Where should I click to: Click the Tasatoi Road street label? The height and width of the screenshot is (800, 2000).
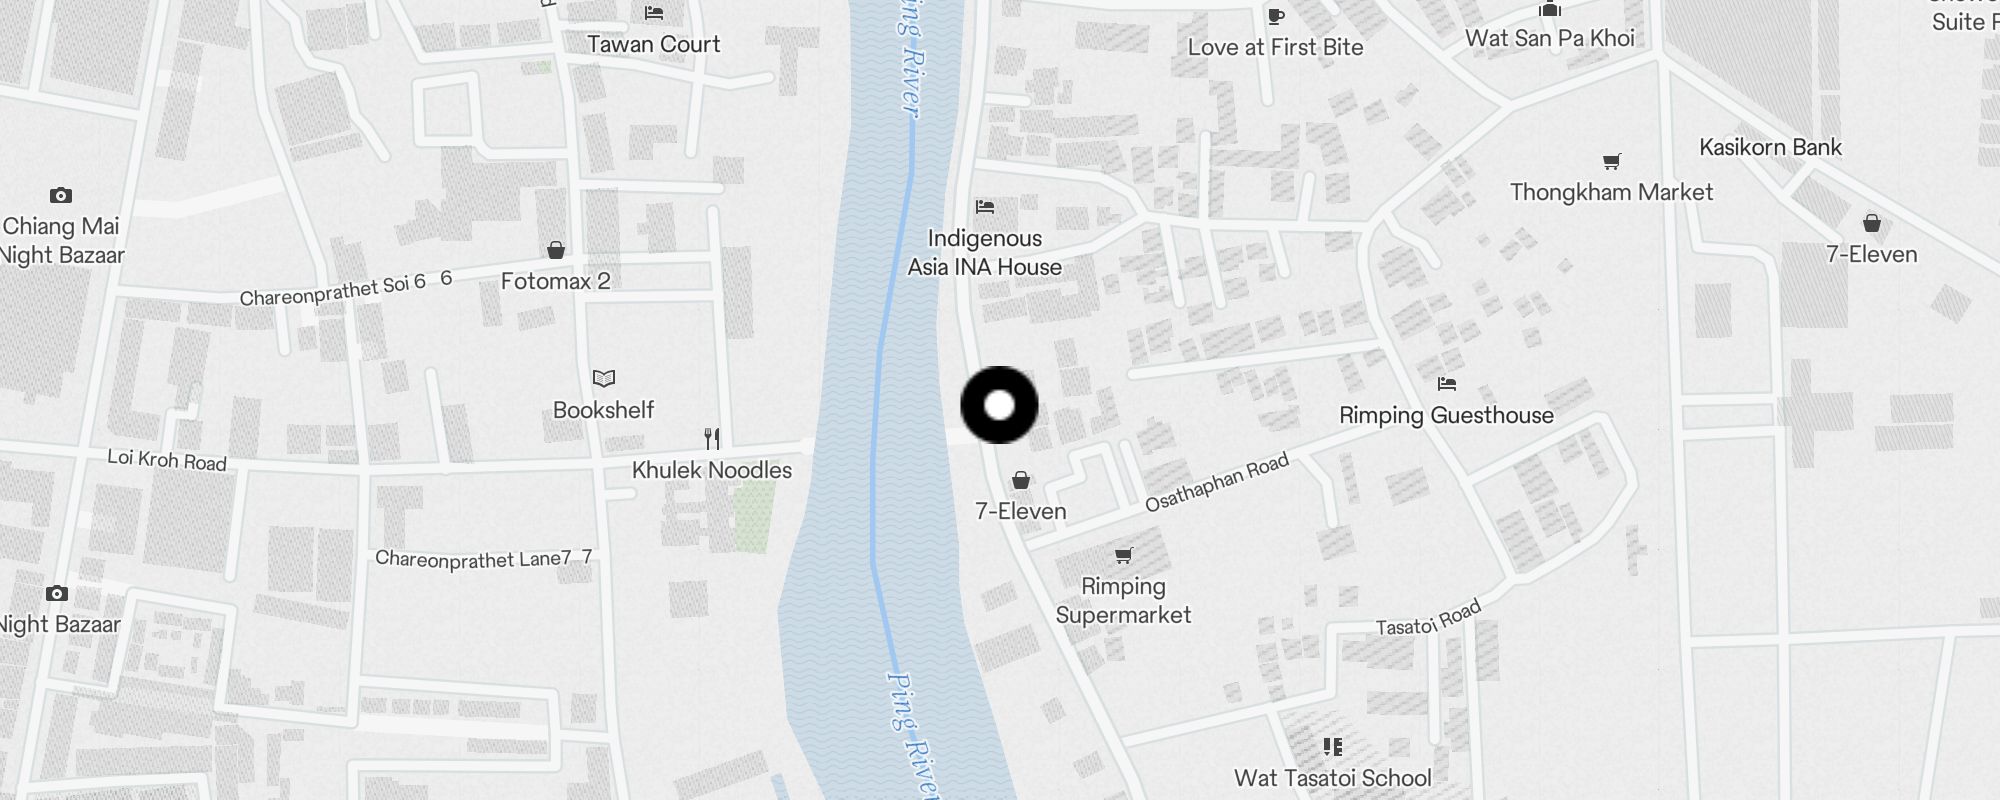pyautogui.click(x=1428, y=619)
